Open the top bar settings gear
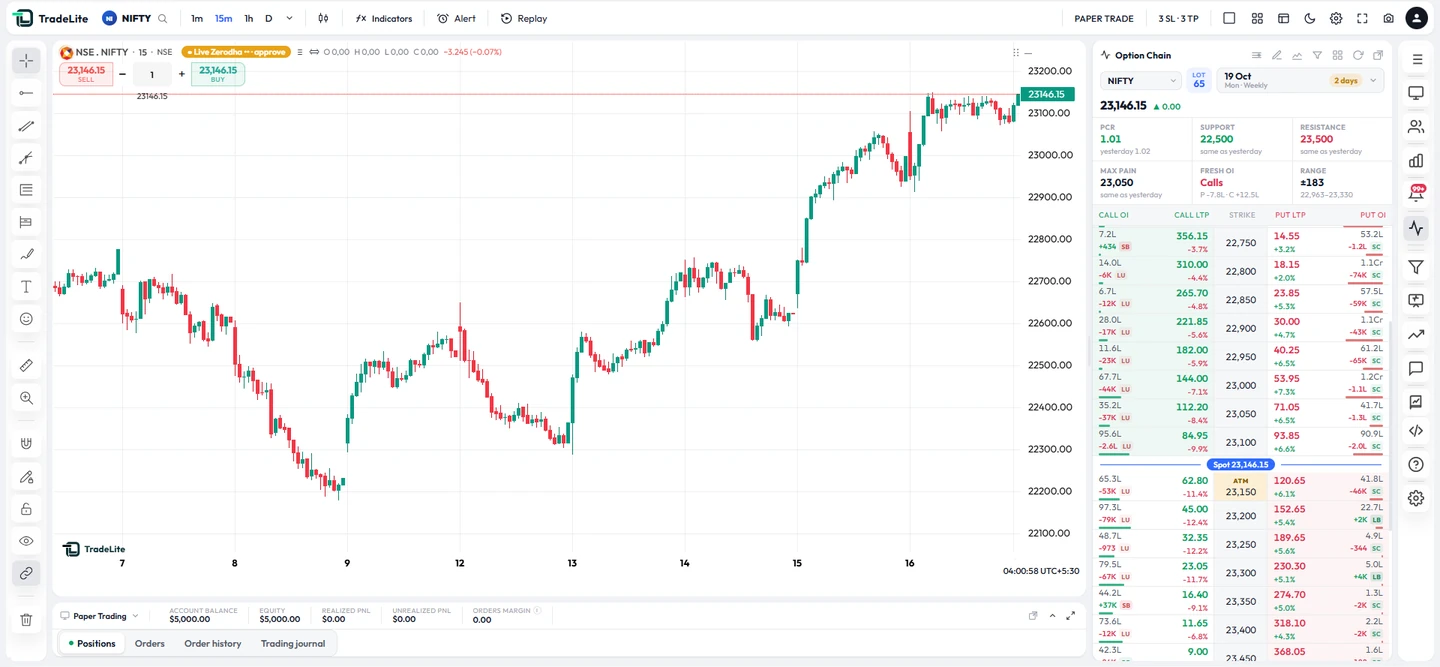The width and height of the screenshot is (1440, 667). coord(1336,18)
